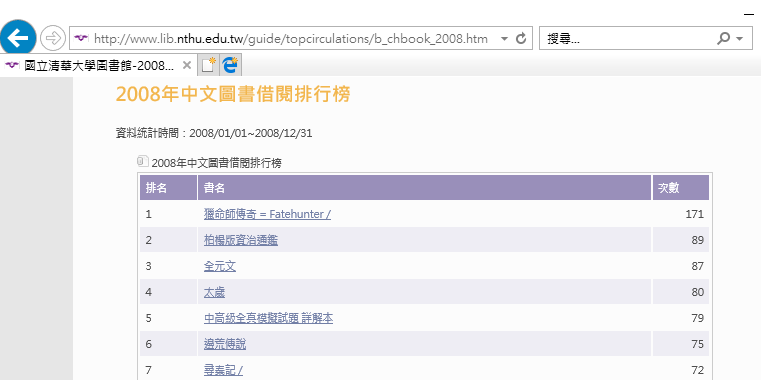This screenshot has width=761, height=380.
Task: Open the 獵命師傳奇 = Fatehunter link
Action: [267, 214]
